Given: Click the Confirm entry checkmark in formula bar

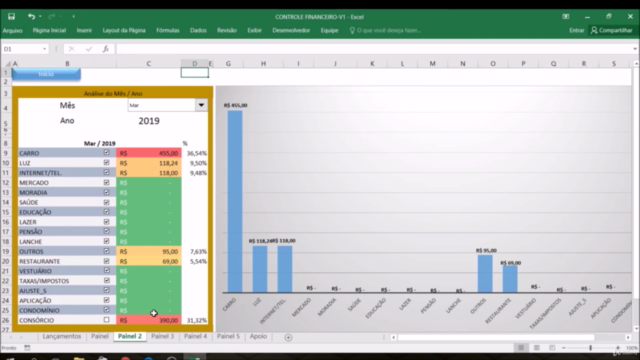Looking at the screenshot, I should tap(89, 49).
